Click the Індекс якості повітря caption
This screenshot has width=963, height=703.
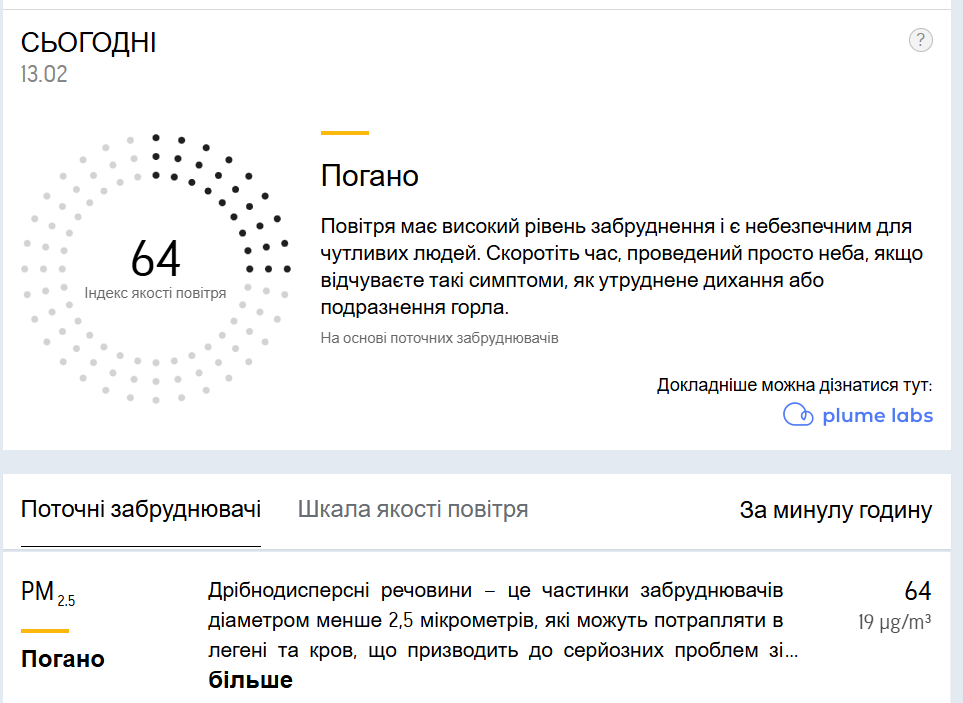[x=155, y=293]
